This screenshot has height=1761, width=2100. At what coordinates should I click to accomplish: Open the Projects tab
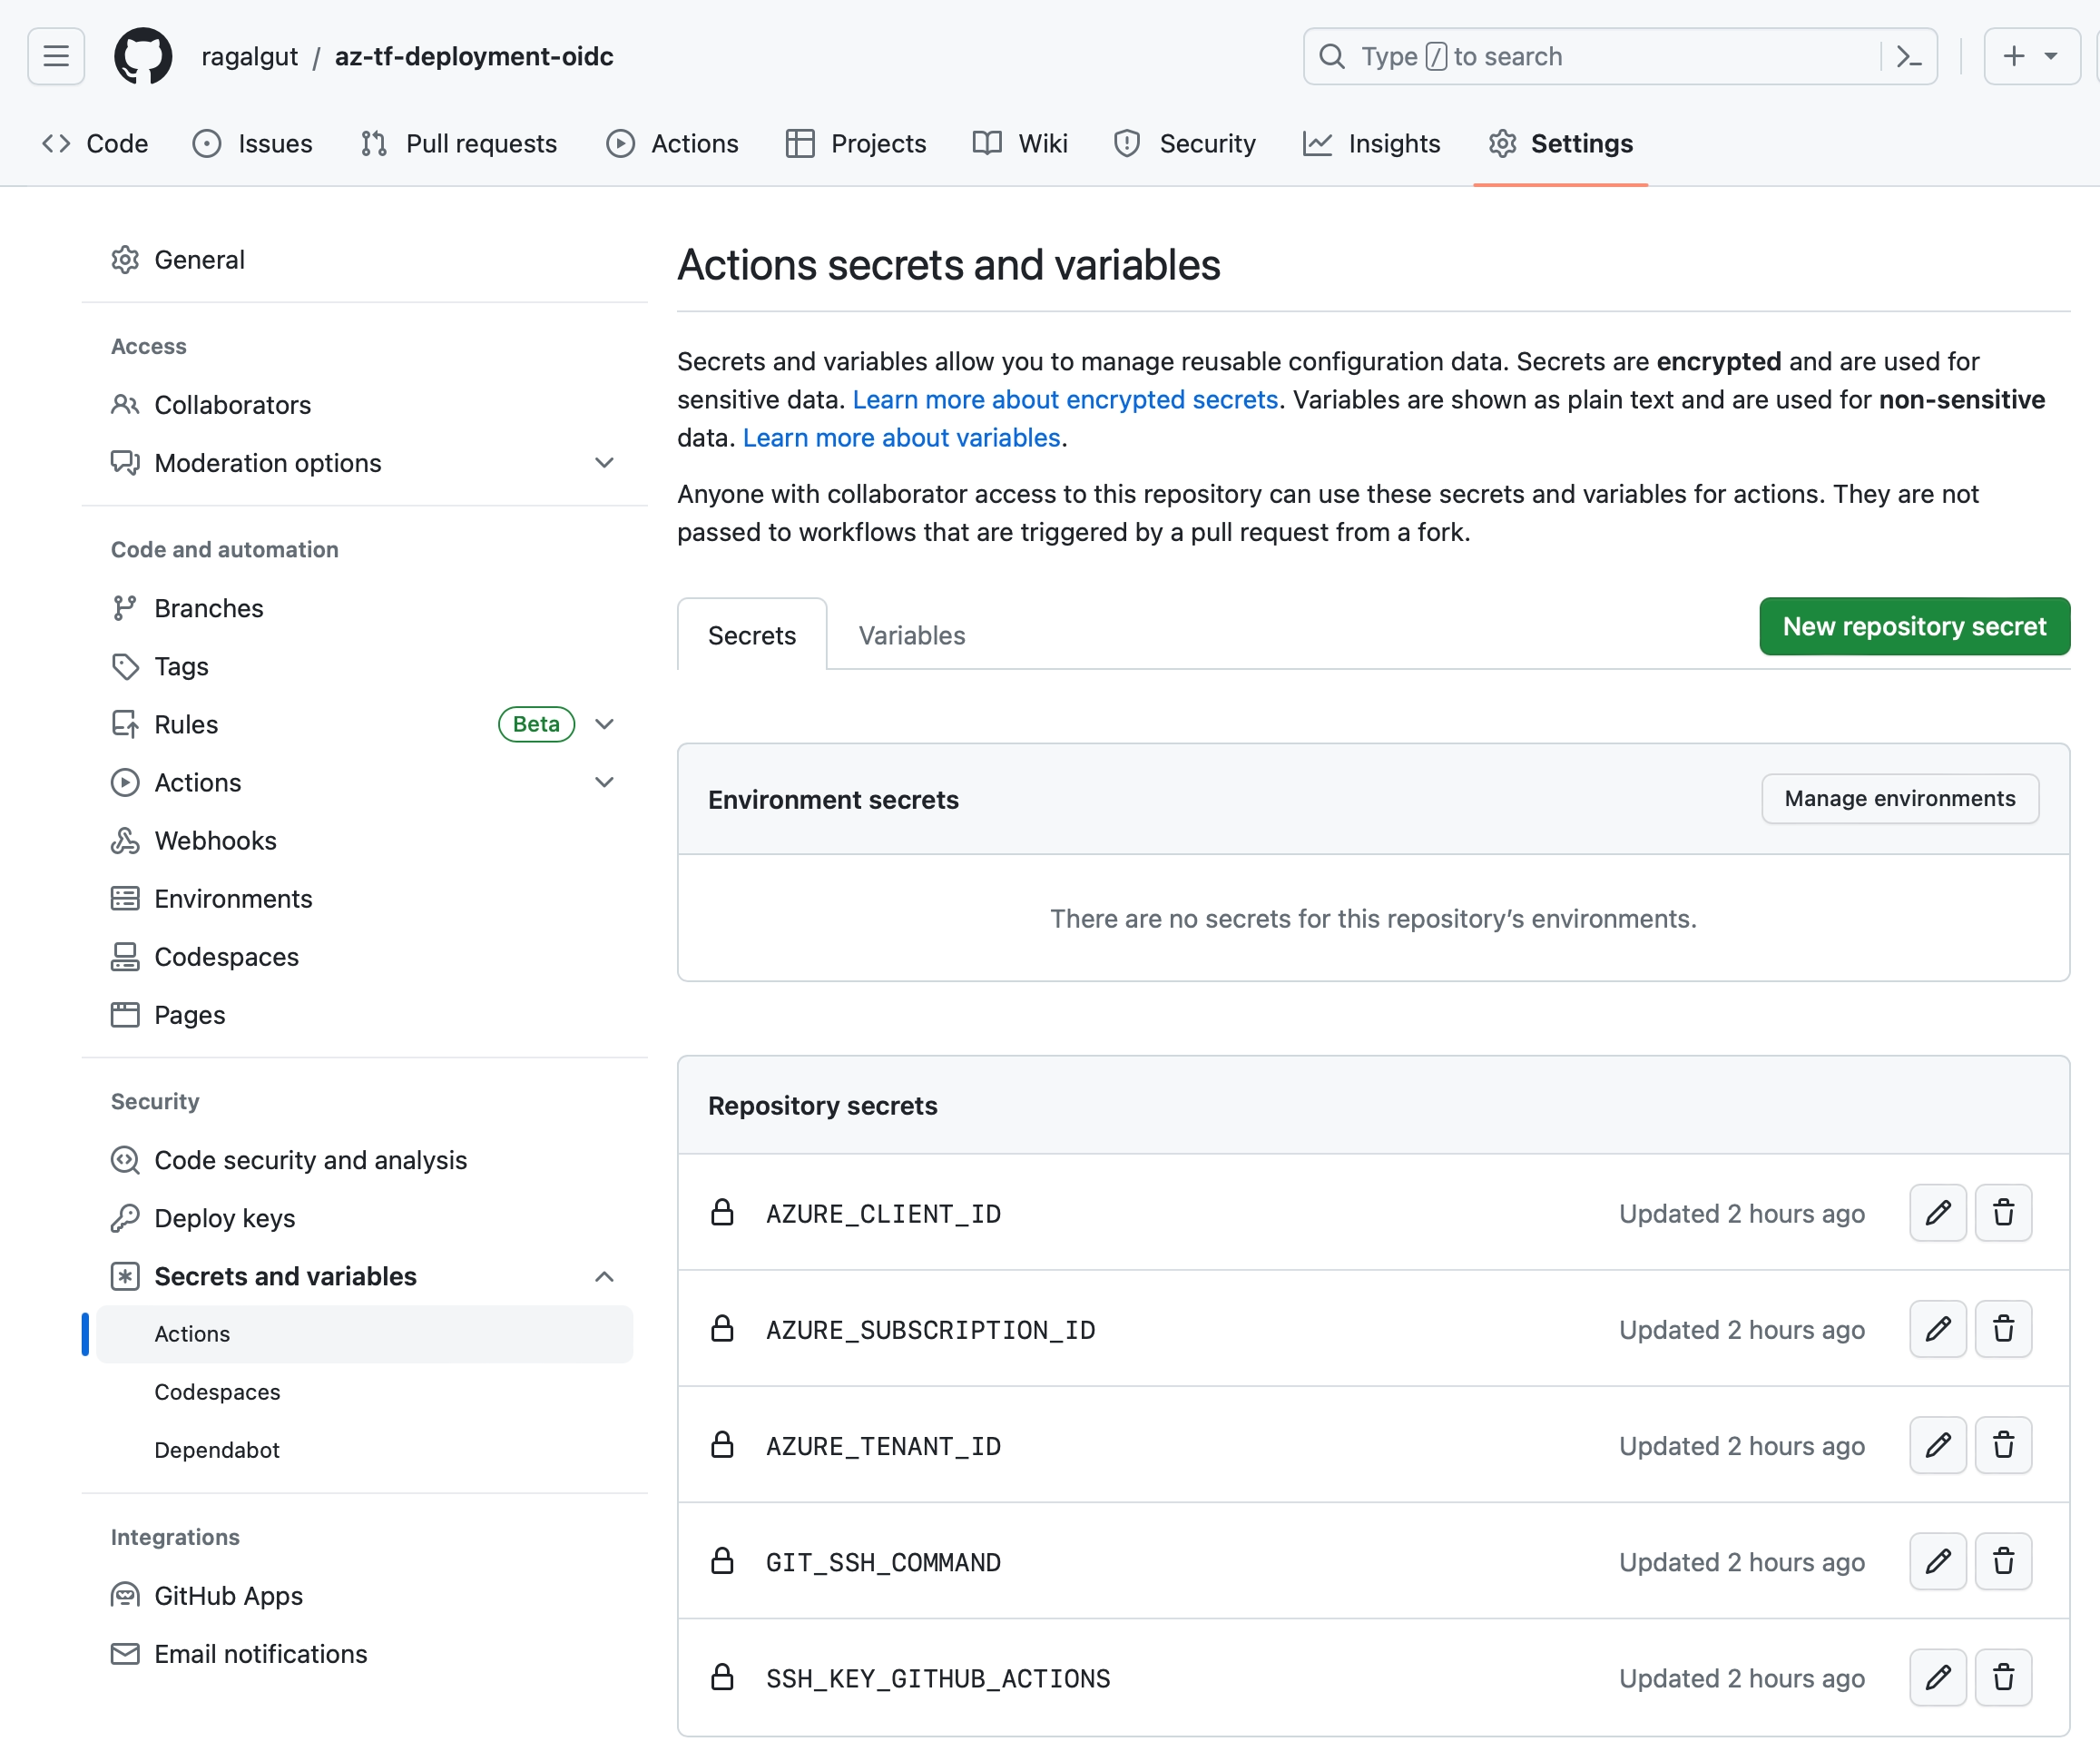pyautogui.click(x=856, y=143)
